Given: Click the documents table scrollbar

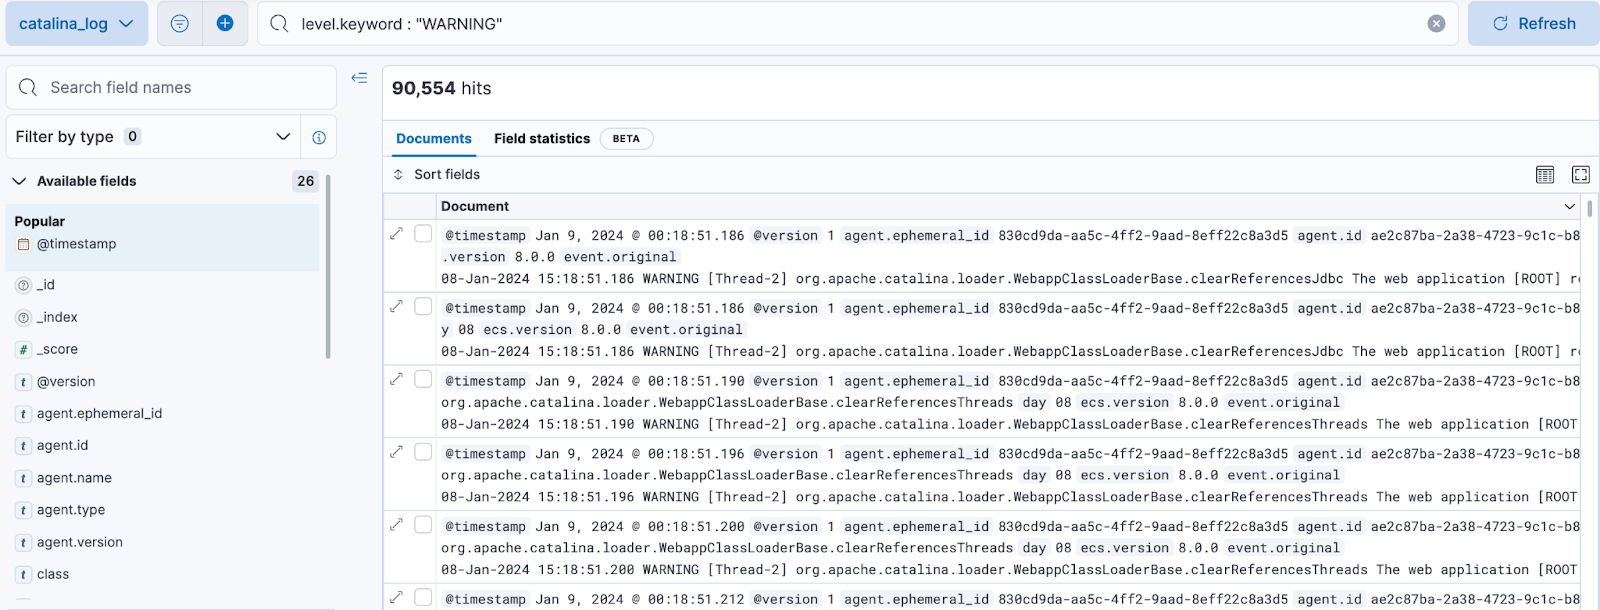Looking at the screenshot, I should 1590,208.
